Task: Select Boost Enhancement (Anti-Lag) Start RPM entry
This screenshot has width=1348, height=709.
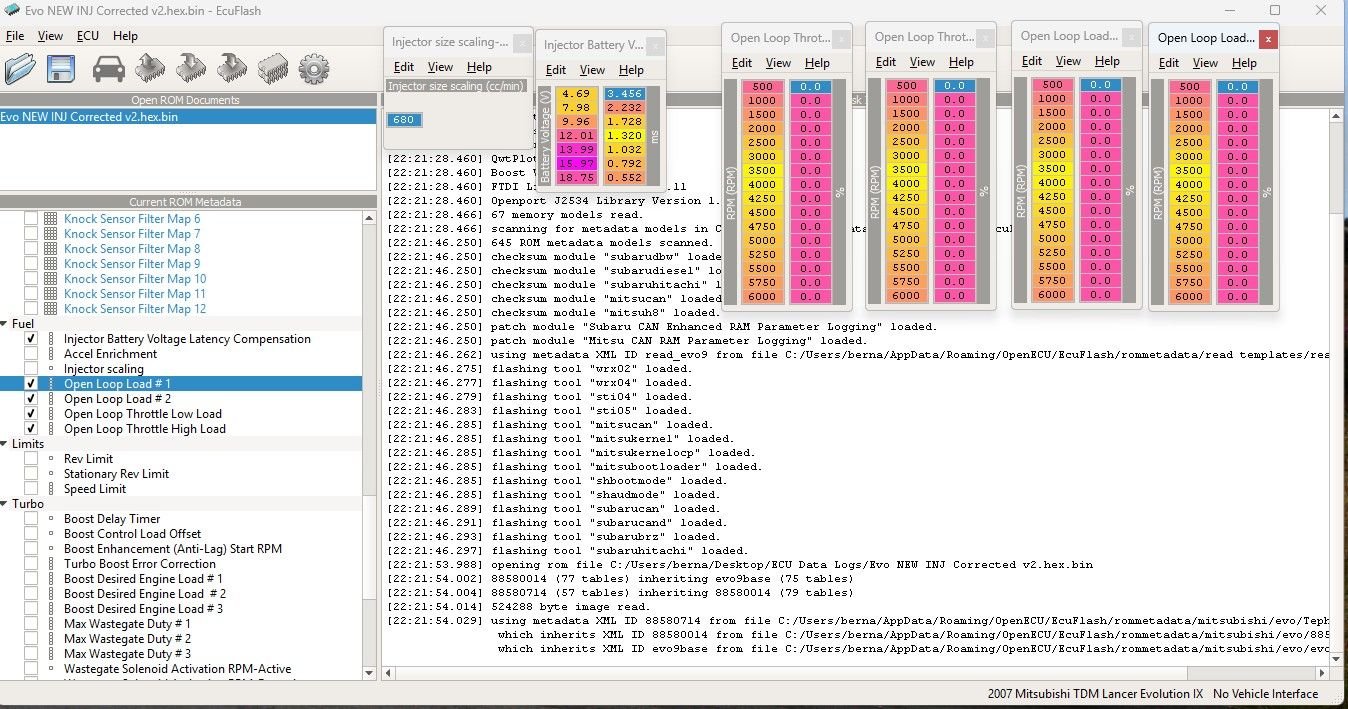Action: (173, 549)
